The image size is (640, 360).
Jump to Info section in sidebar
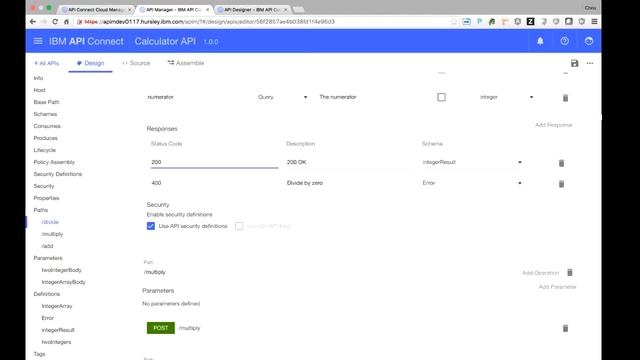point(38,78)
